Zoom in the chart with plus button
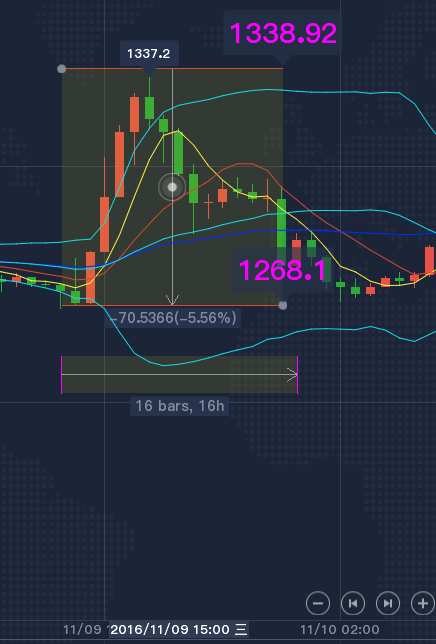The image size is (436, 644). coord(423,603)
